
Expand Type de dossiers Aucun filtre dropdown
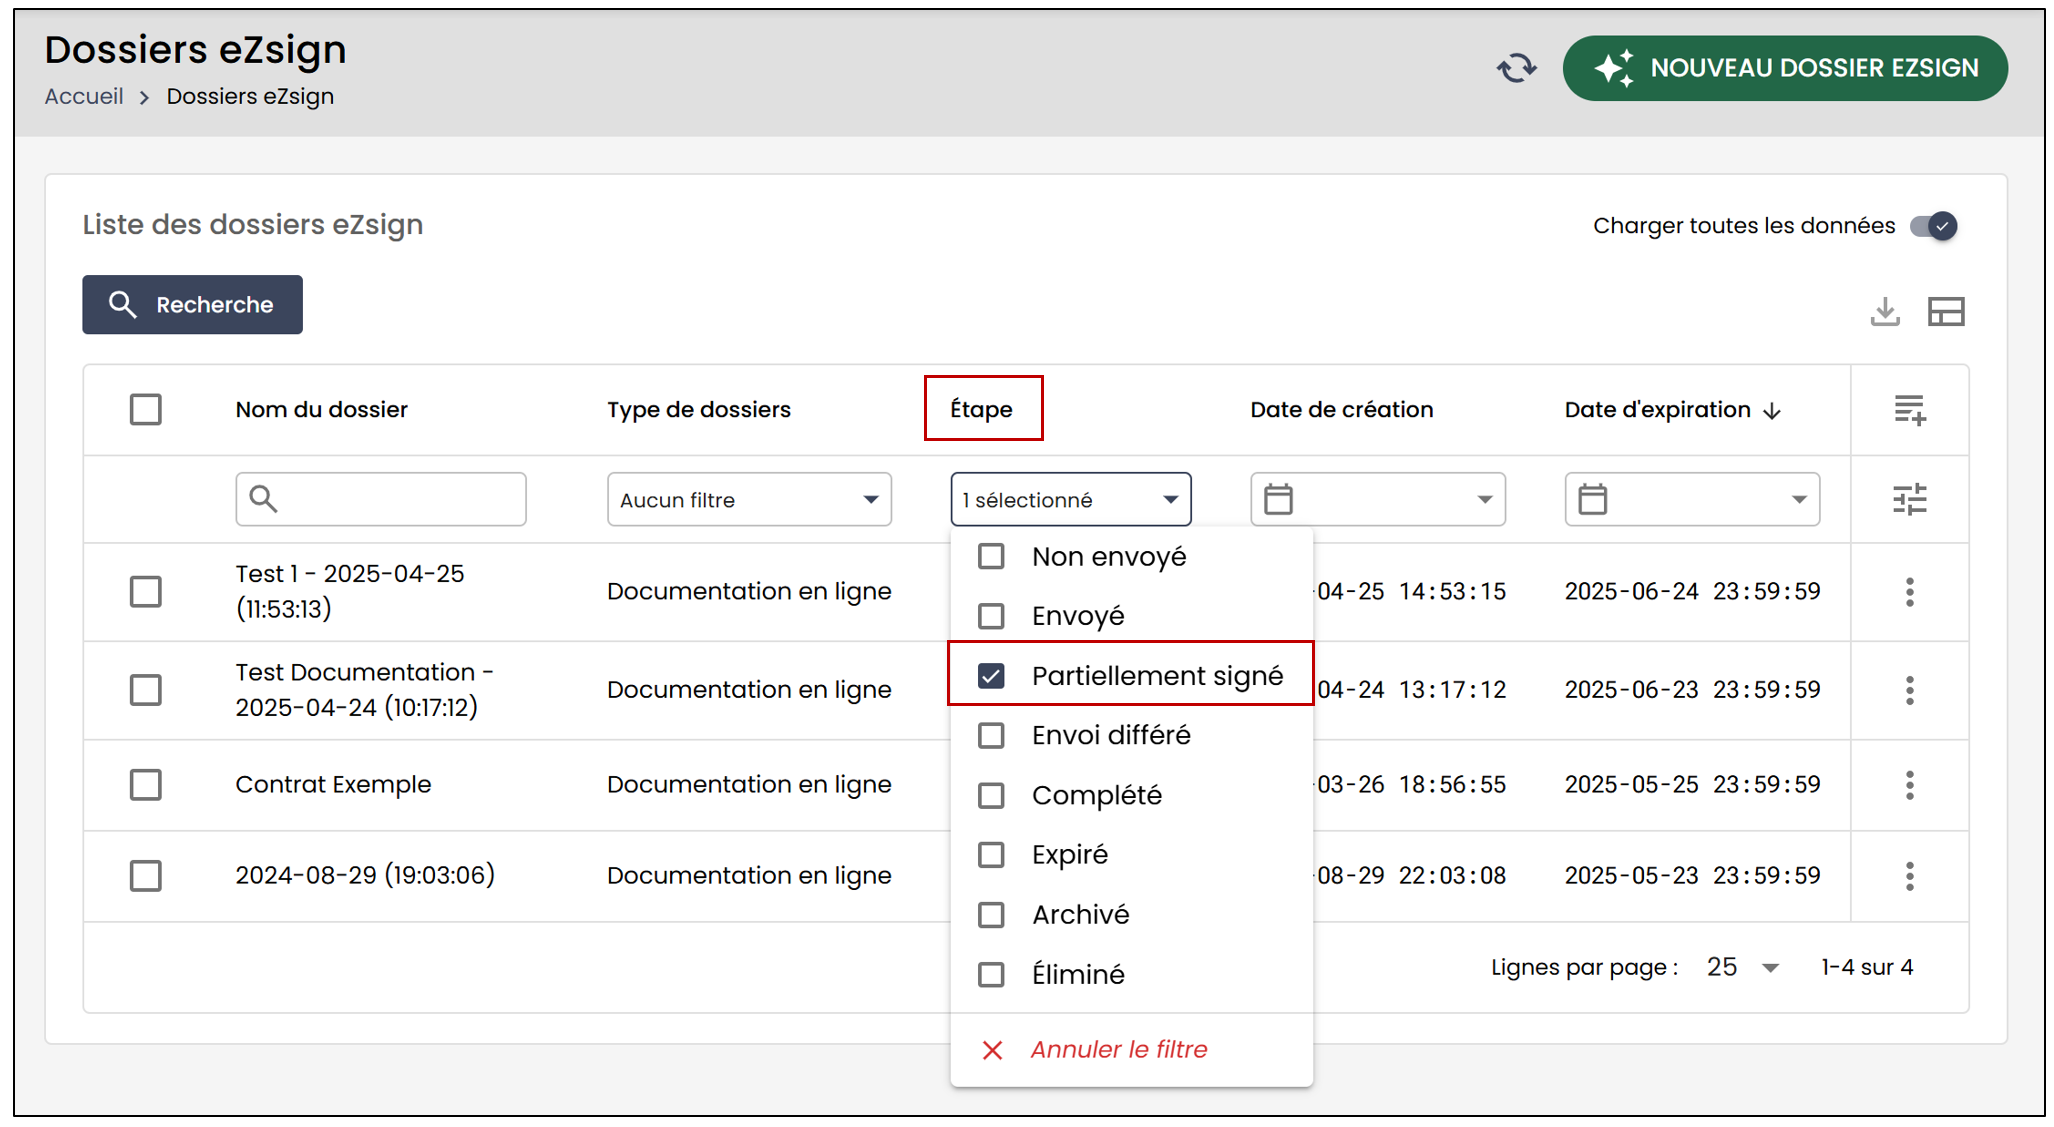pyautogui.click(x=749, y=499)
